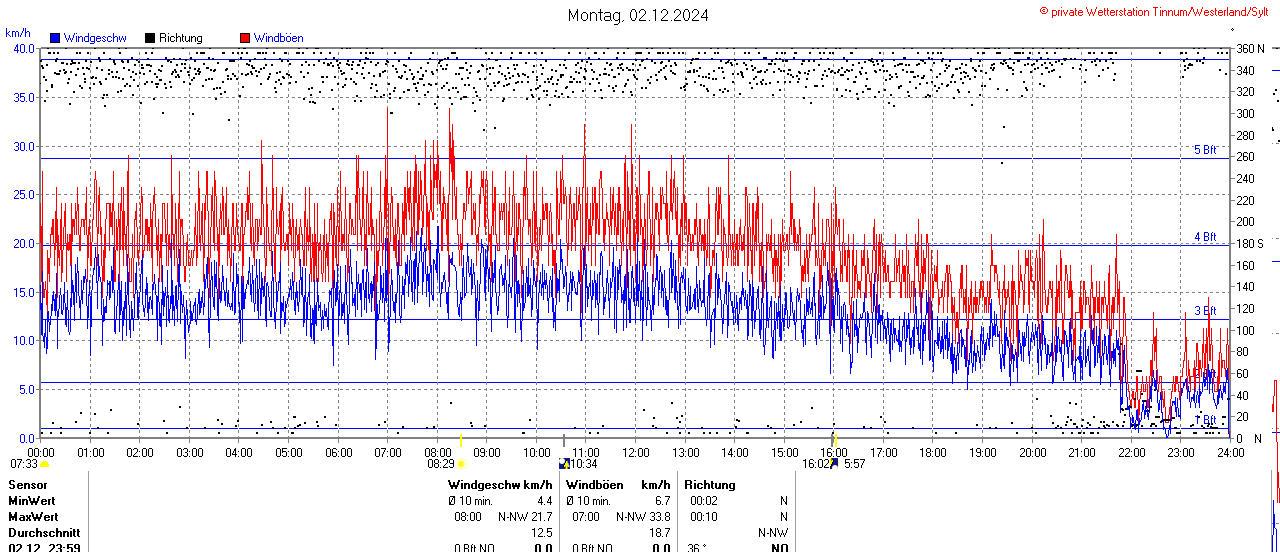
Task: Click the MaxWert row label
Action: click(33, 517)
